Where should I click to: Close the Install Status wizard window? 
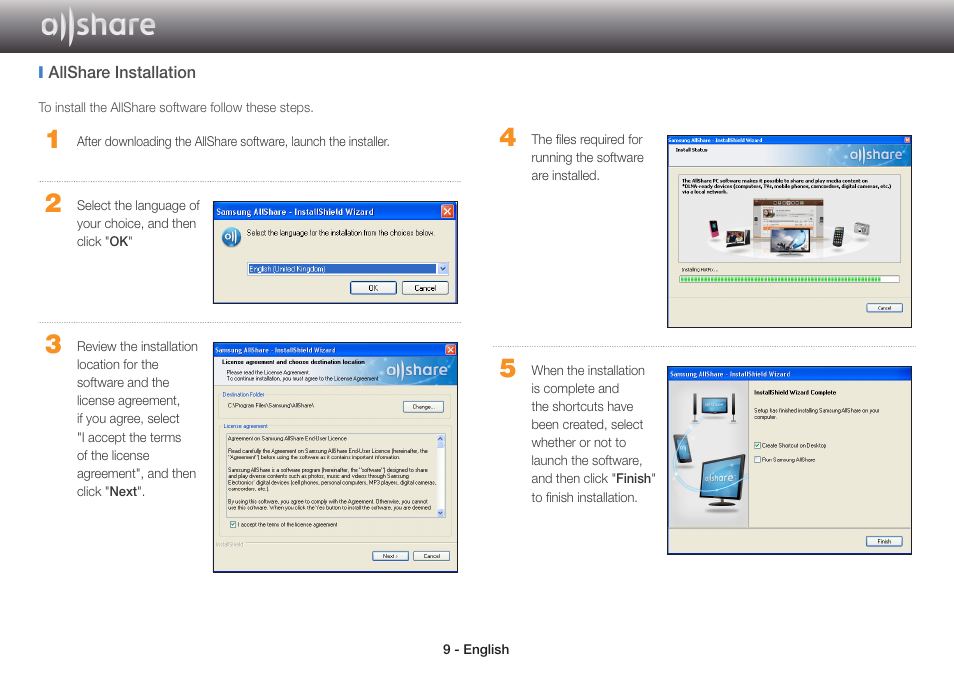click(x=907, y=140)
